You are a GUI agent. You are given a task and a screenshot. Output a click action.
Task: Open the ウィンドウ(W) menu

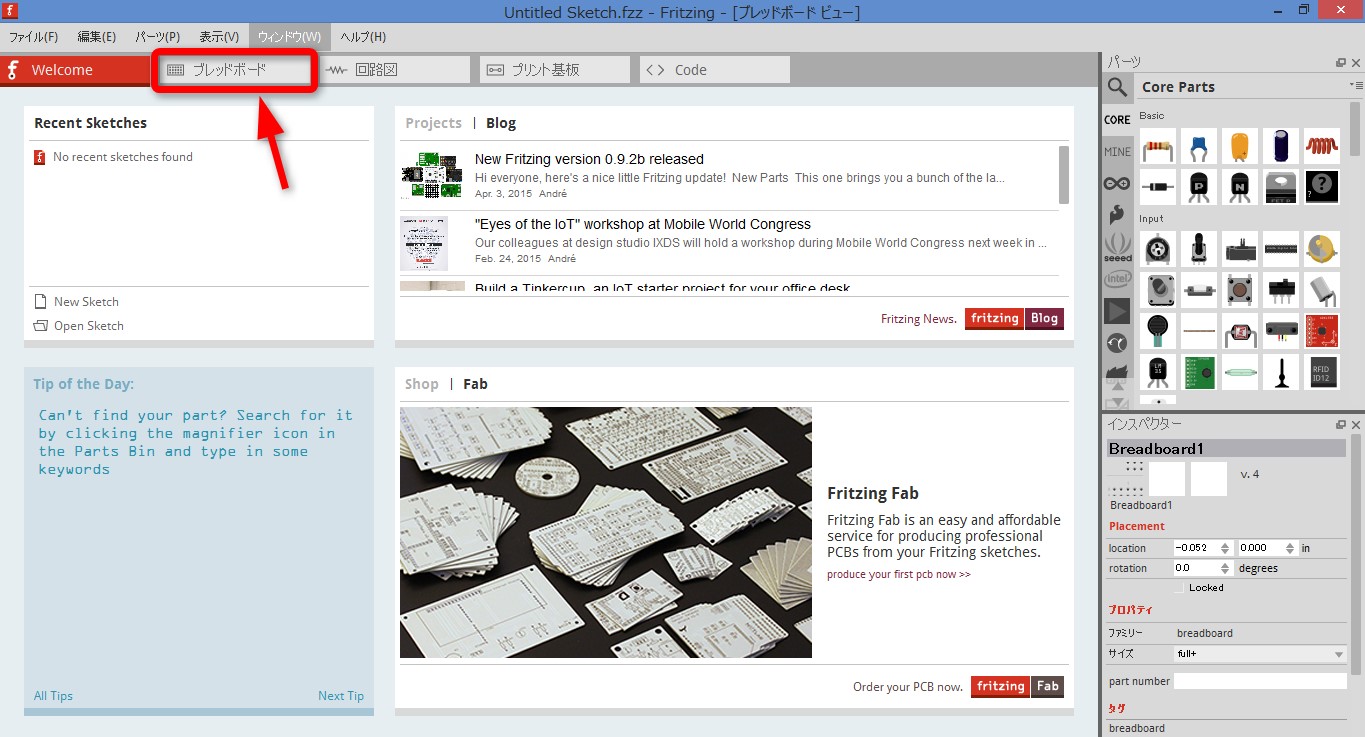click(x=289, y=37)
